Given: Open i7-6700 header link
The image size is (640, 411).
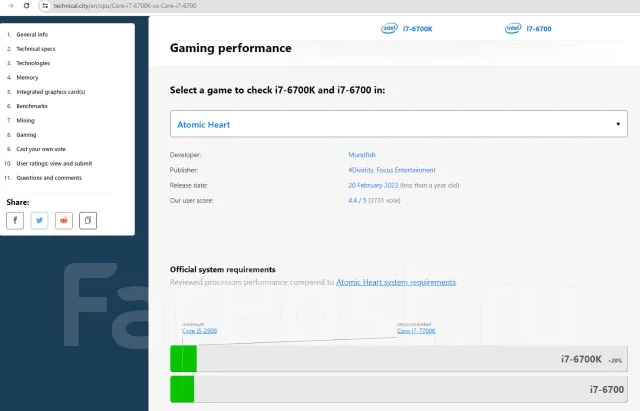Looking at the screenshot, I should pos(539,29).
